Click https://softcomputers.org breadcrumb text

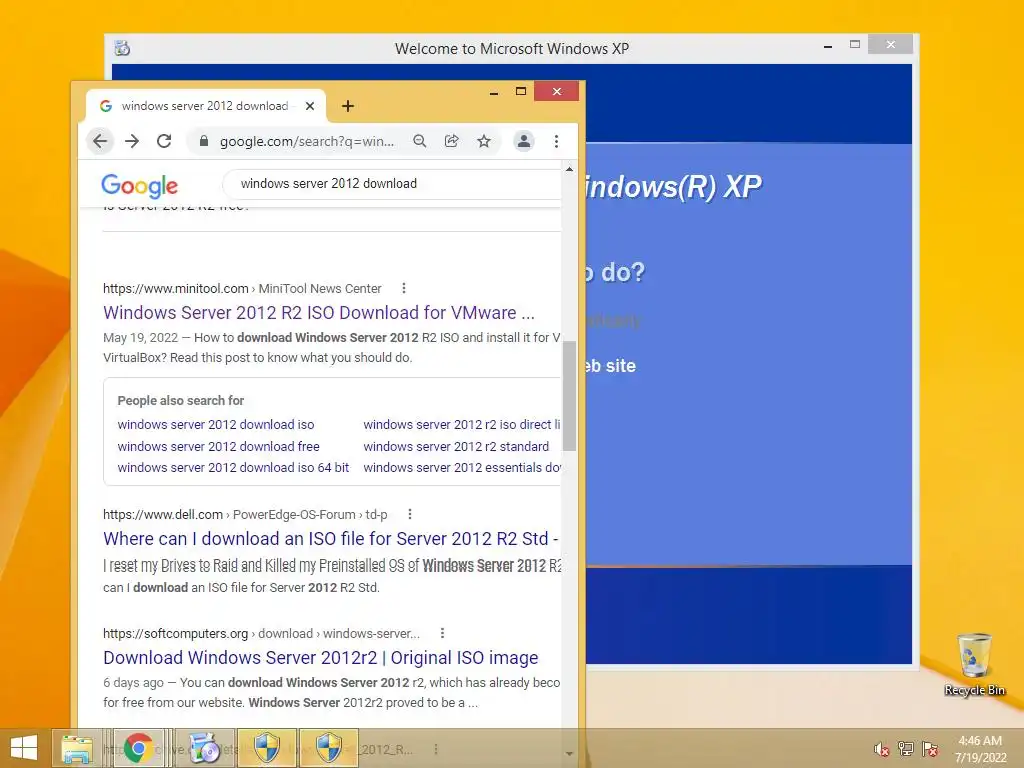coord(176,633)
